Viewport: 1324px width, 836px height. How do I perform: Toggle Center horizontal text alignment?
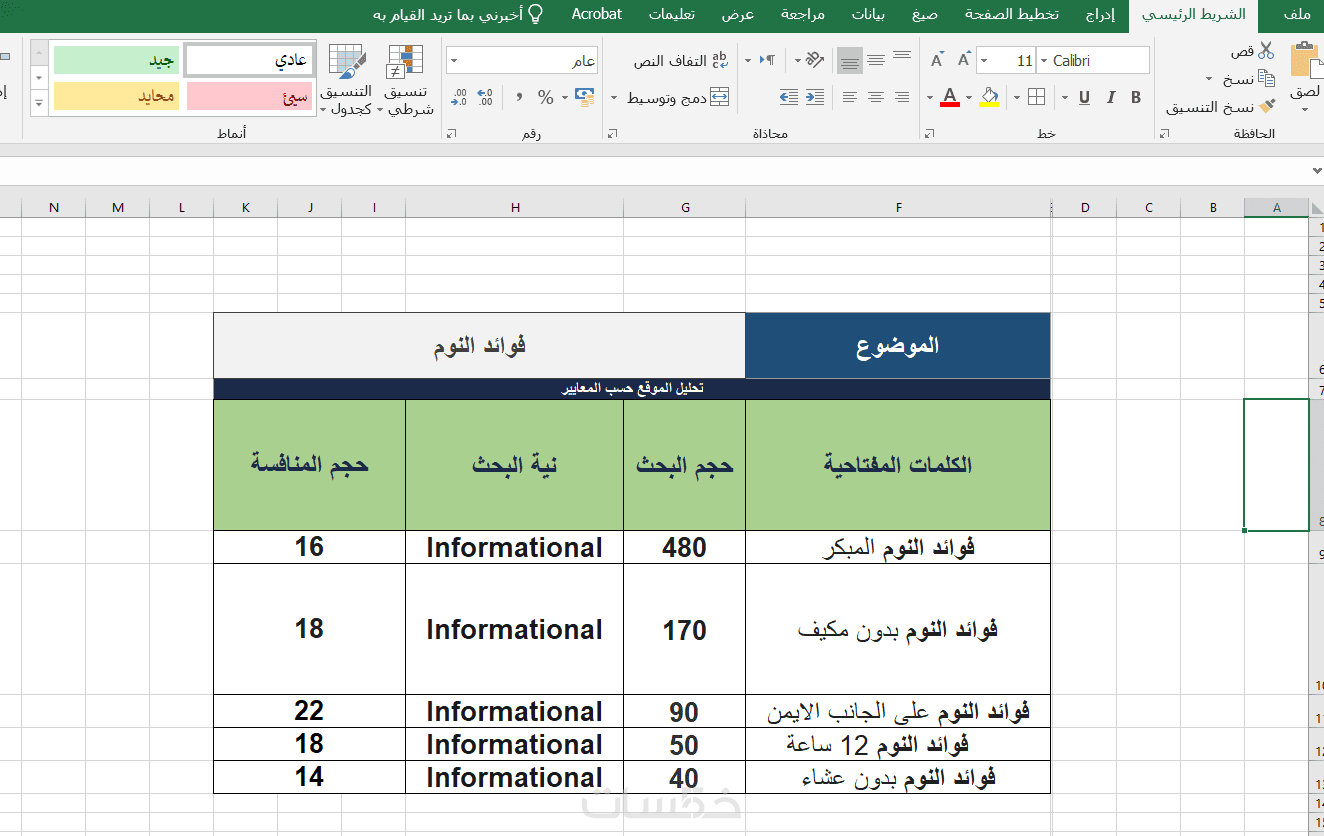pyautogui.click(x=876, y=97)
